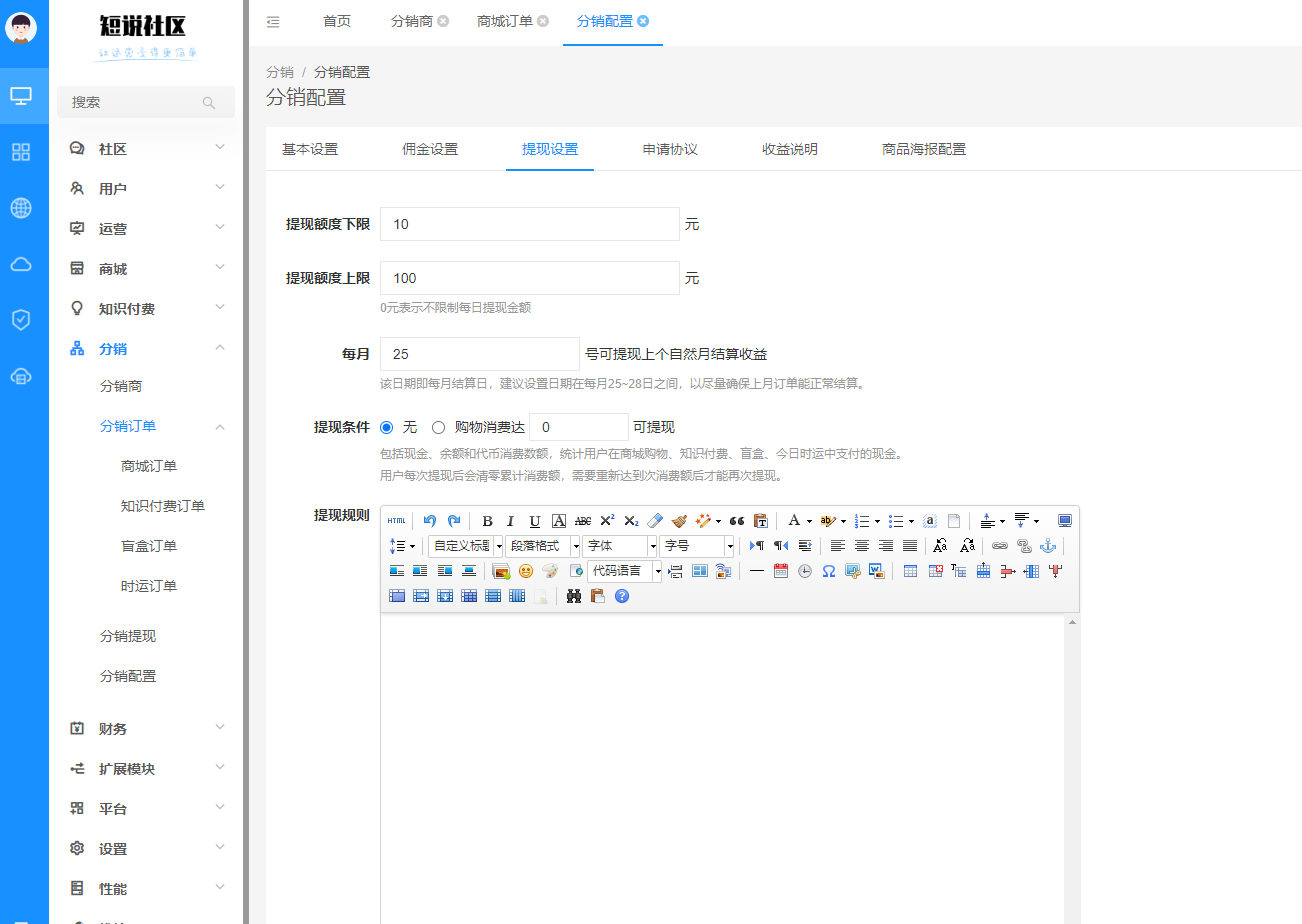1302x924 pixels.
Task: Insert a hyperlink with chain icon
Action: tap(1000, 546)
